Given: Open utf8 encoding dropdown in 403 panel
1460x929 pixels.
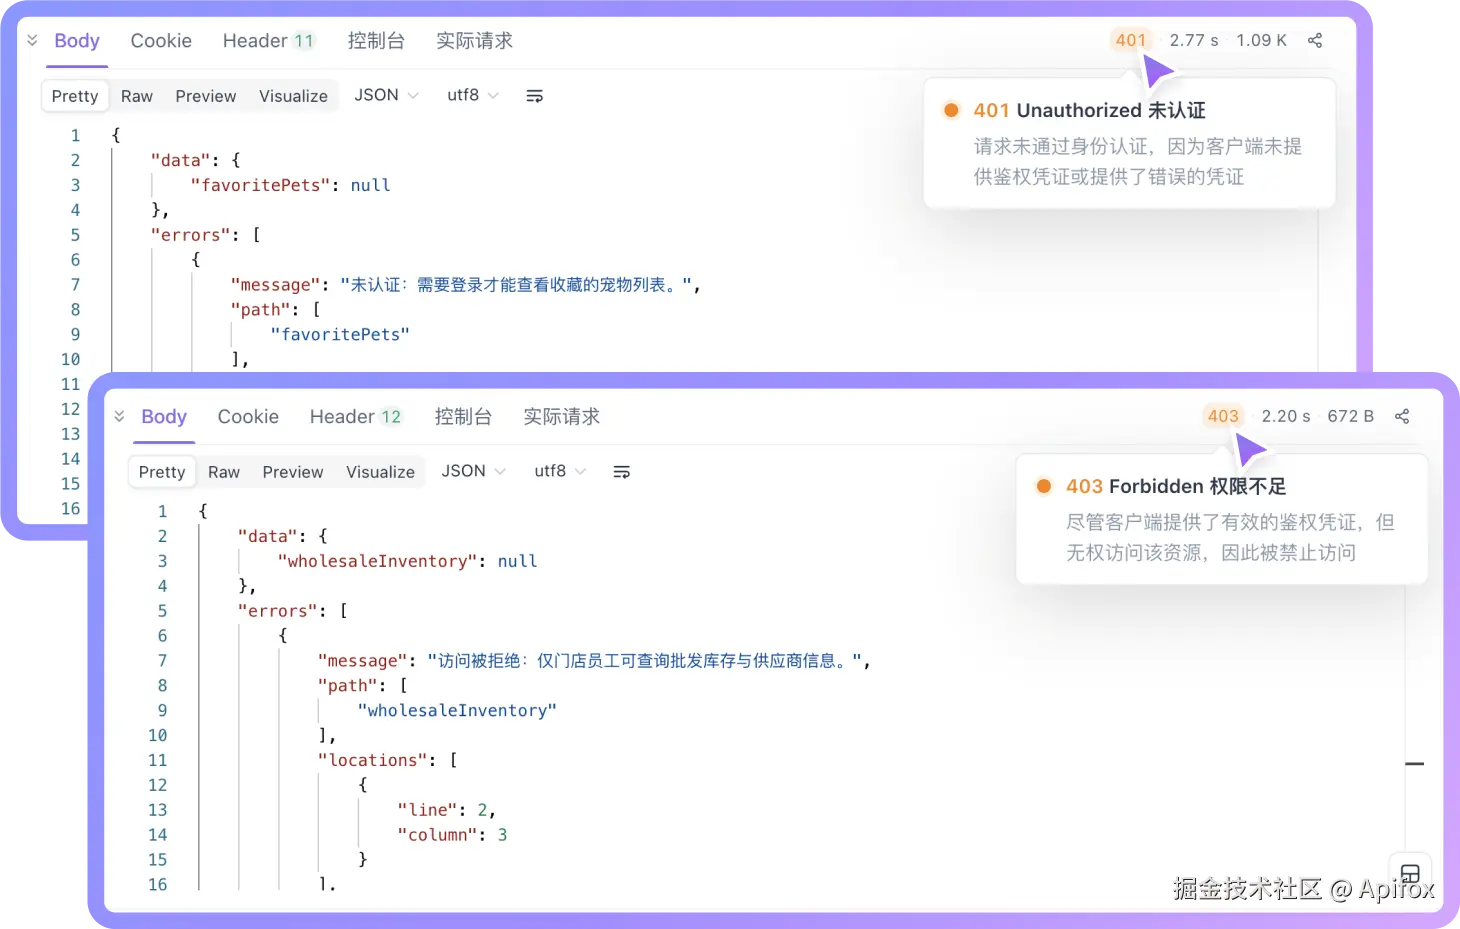Looking at the screenshot, I should [x=559, y=471].
